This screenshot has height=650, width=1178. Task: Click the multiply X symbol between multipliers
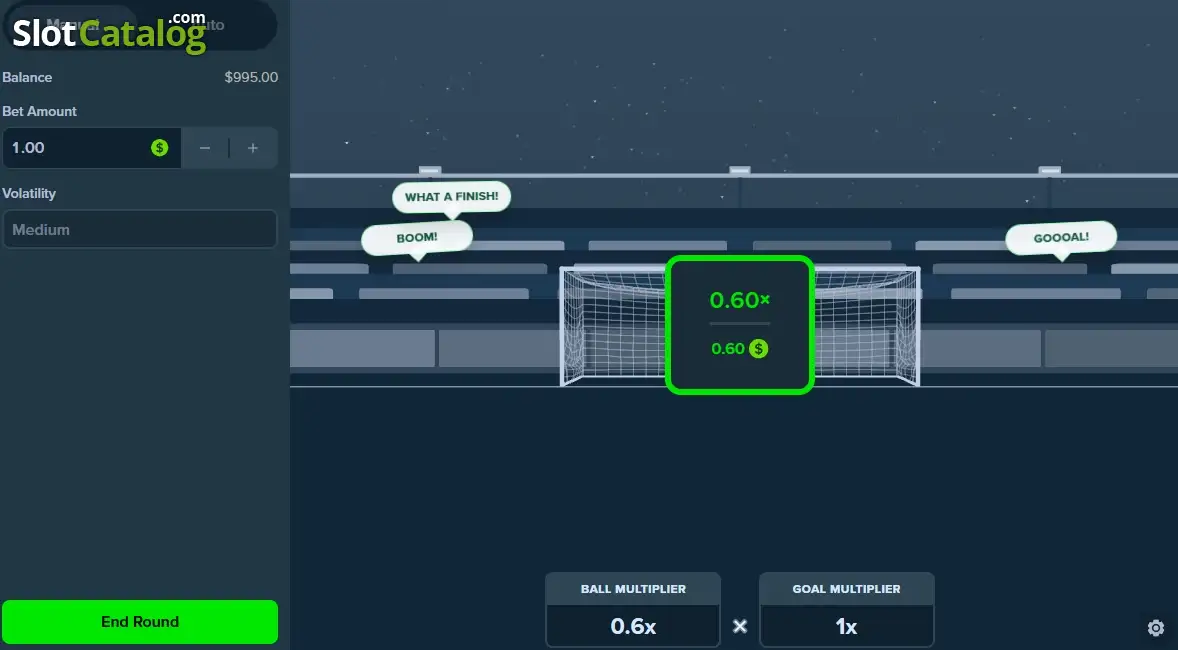(740, 626)
